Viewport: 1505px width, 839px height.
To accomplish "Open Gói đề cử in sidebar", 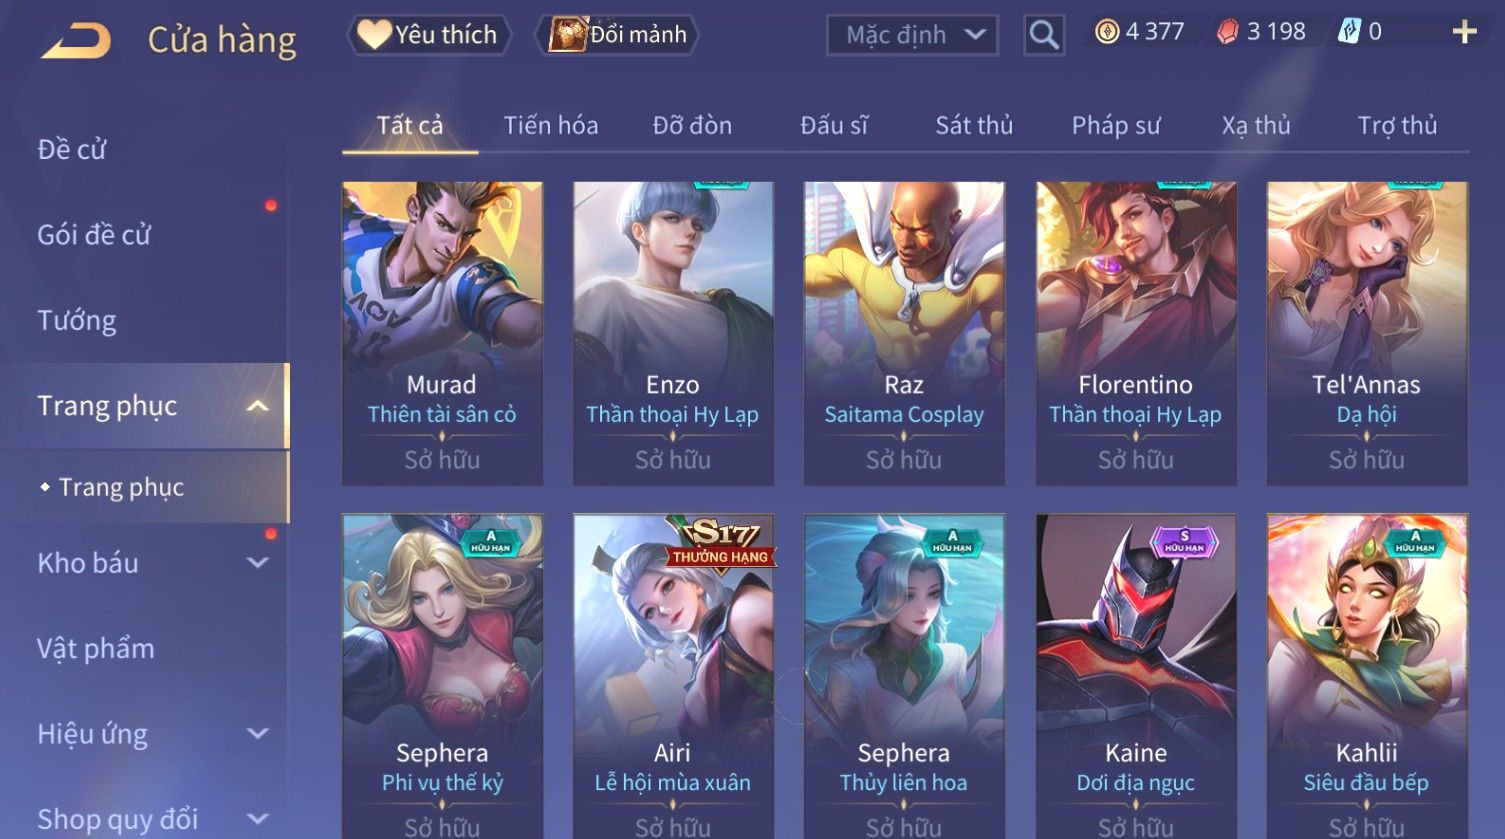I will pos(94,235).
